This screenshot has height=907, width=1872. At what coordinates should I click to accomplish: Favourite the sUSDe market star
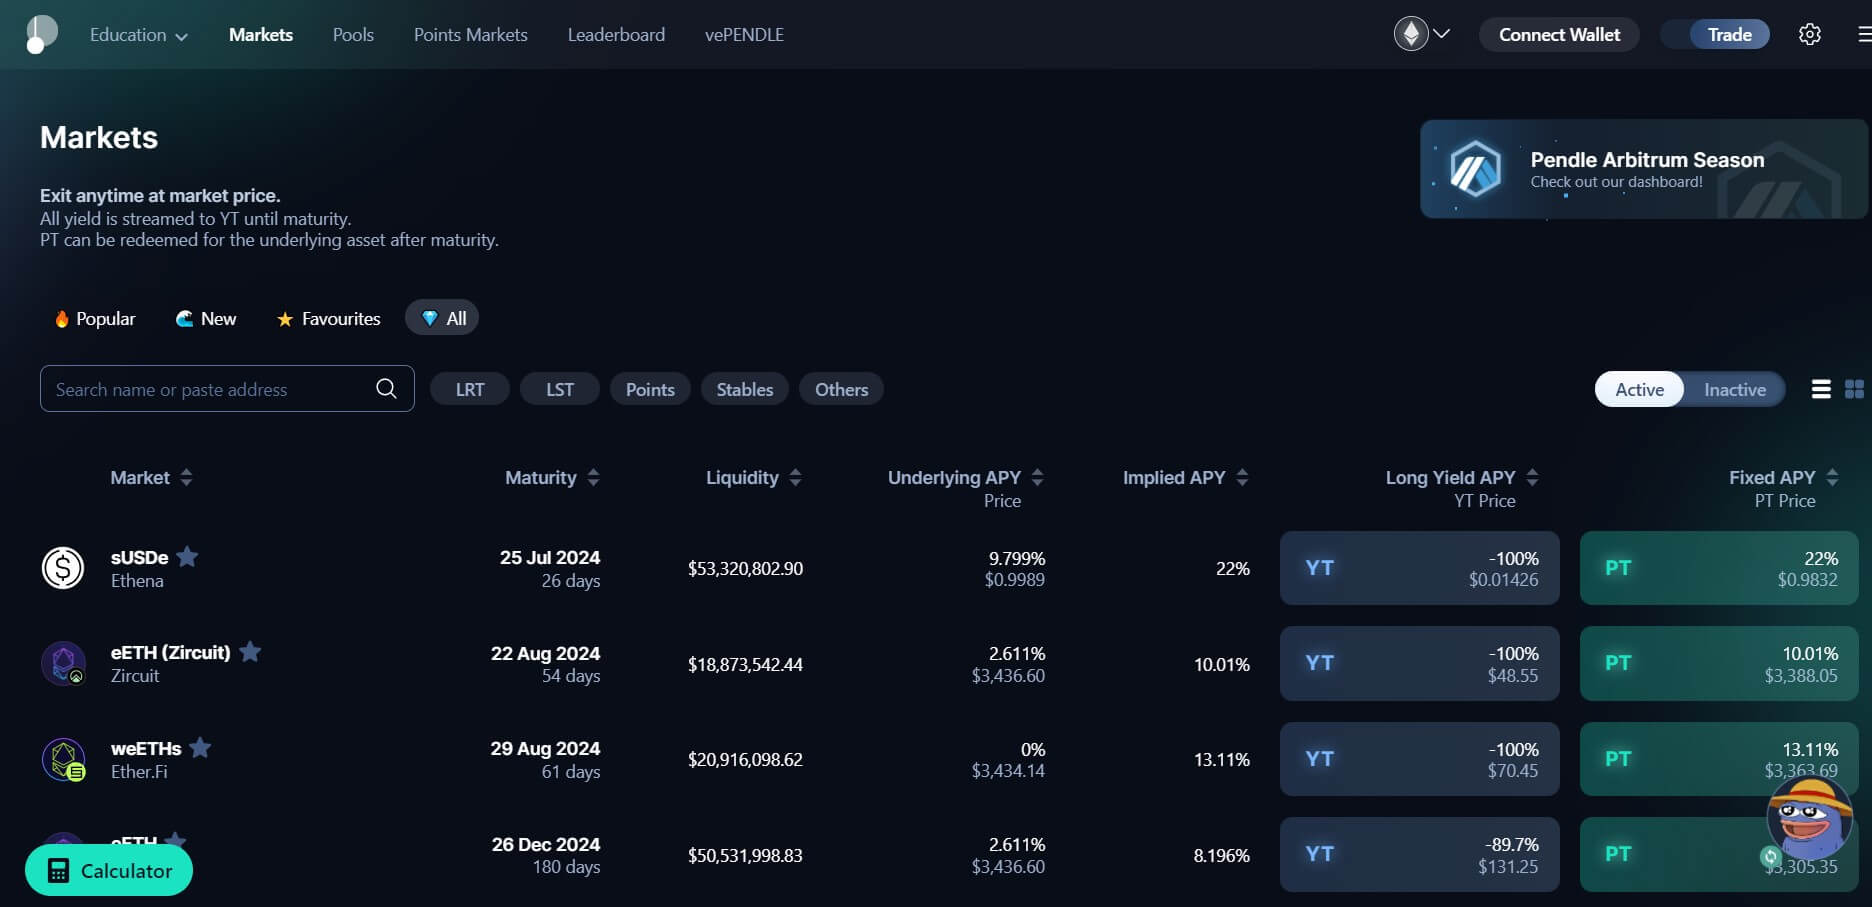pos(187,556)
